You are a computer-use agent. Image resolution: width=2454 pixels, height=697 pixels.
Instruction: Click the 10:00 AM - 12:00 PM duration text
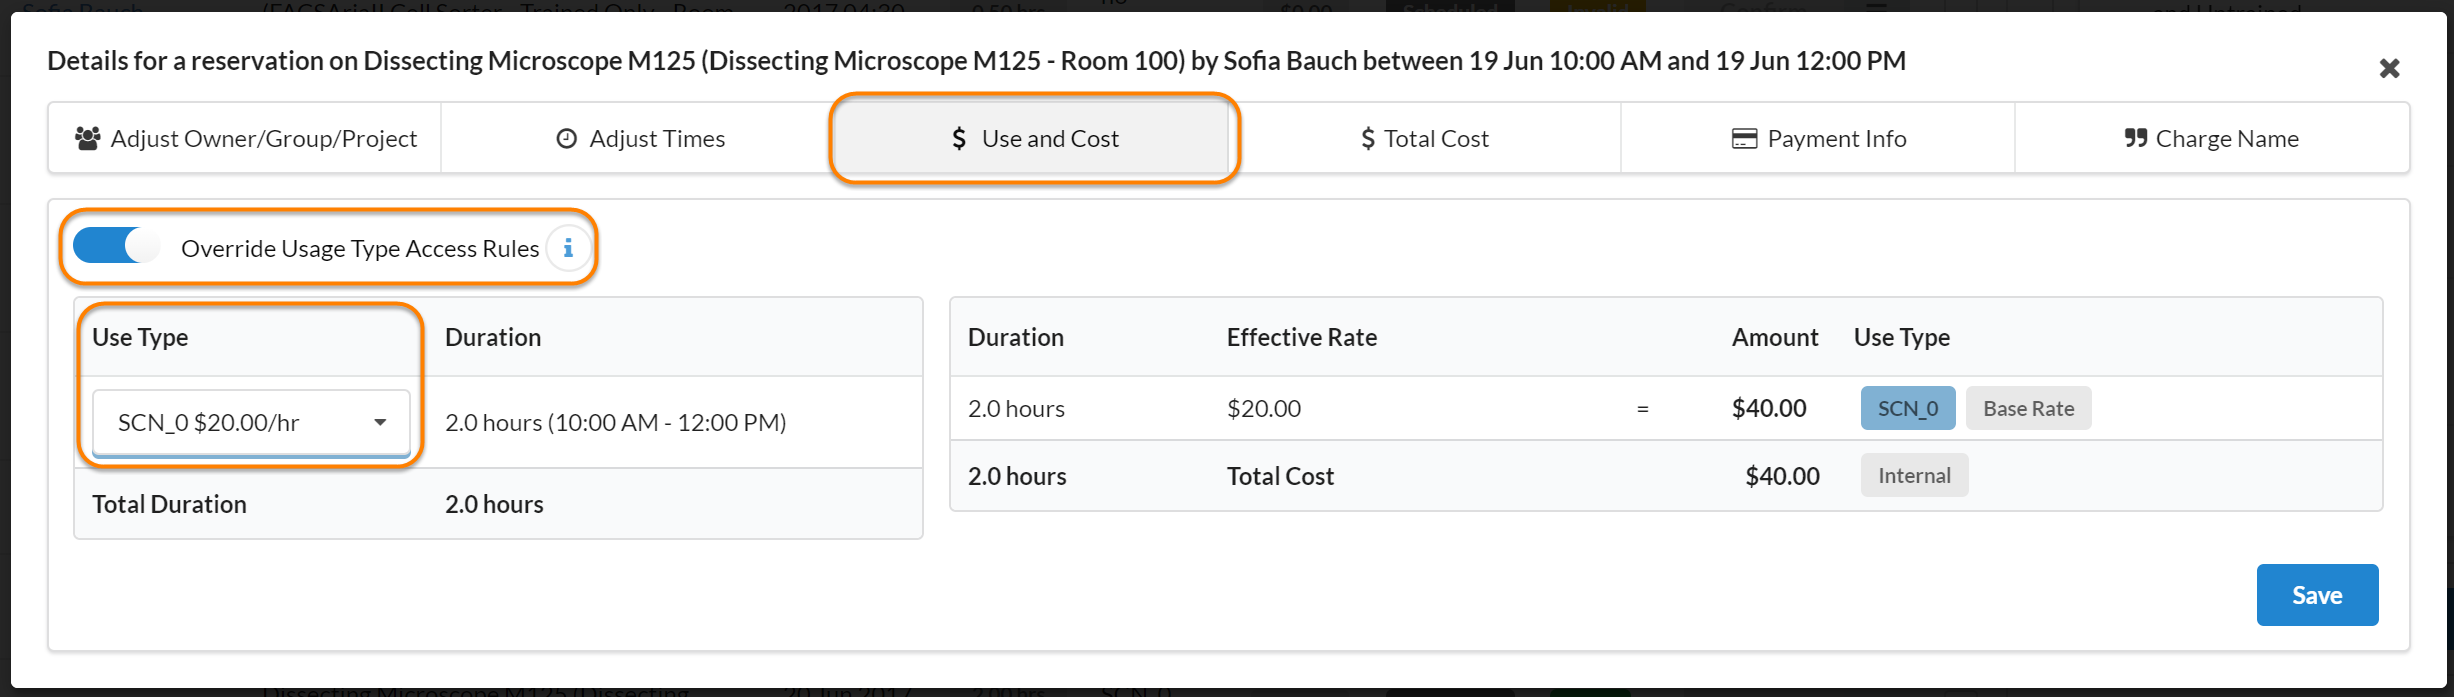pos(615,423)
